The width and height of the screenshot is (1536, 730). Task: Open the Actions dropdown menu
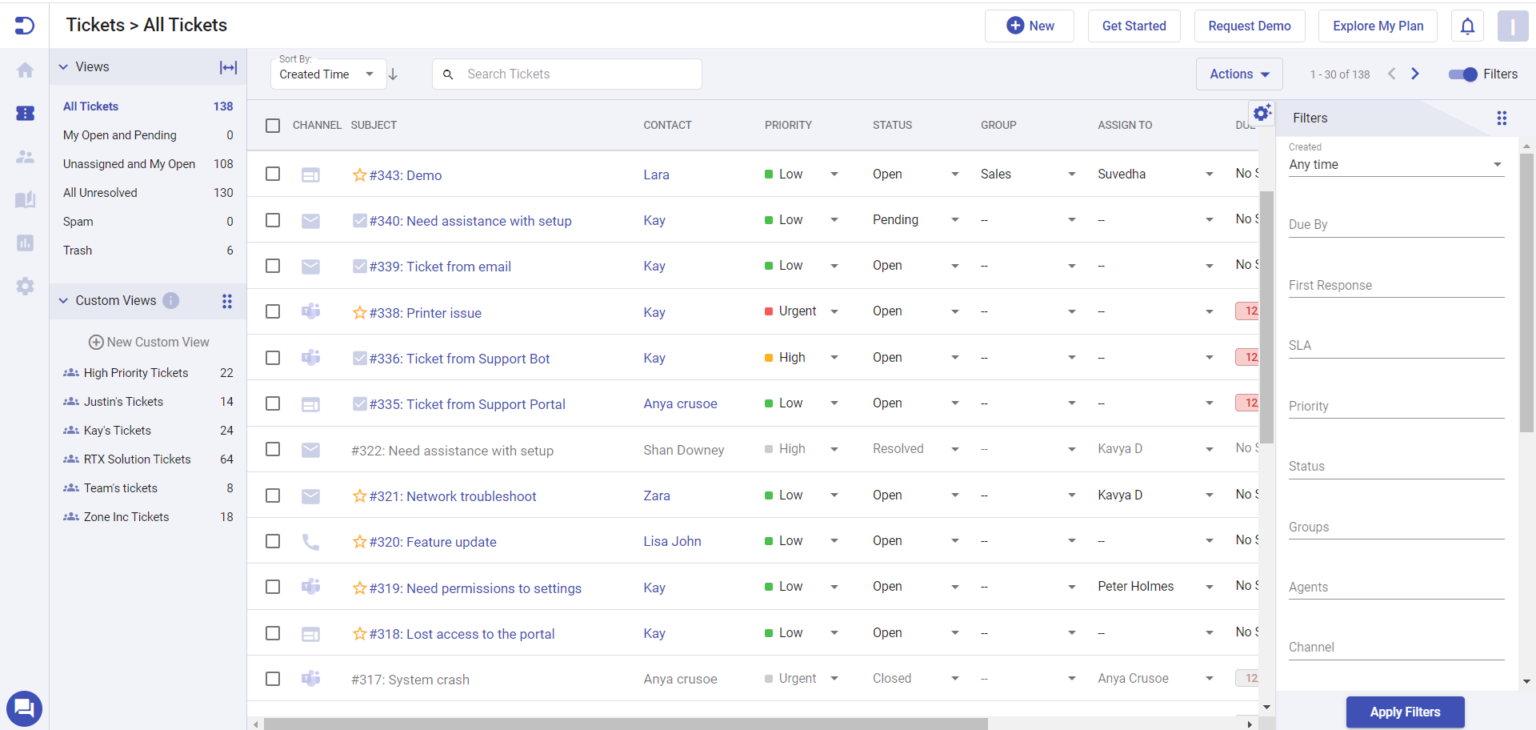(1239, 73)
